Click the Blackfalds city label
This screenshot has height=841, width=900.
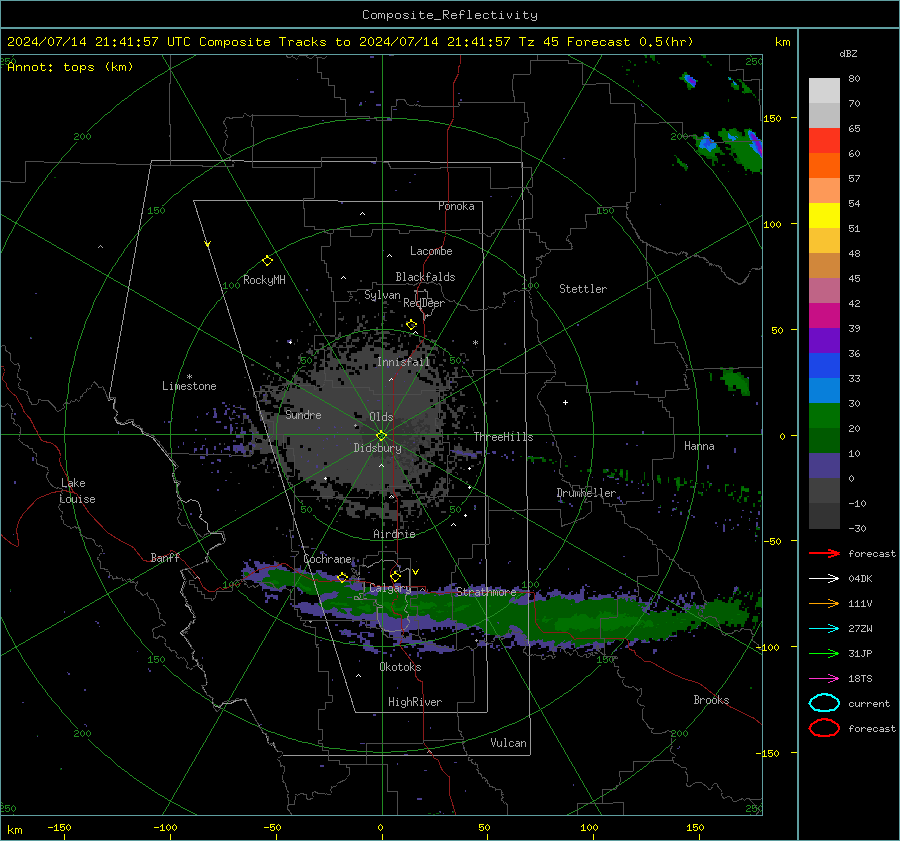coord(425,277)
